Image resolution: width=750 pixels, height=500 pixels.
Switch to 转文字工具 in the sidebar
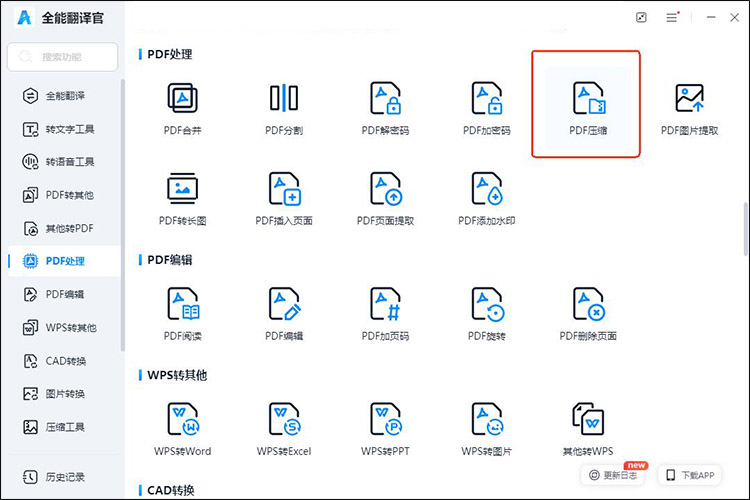[64, 129]
